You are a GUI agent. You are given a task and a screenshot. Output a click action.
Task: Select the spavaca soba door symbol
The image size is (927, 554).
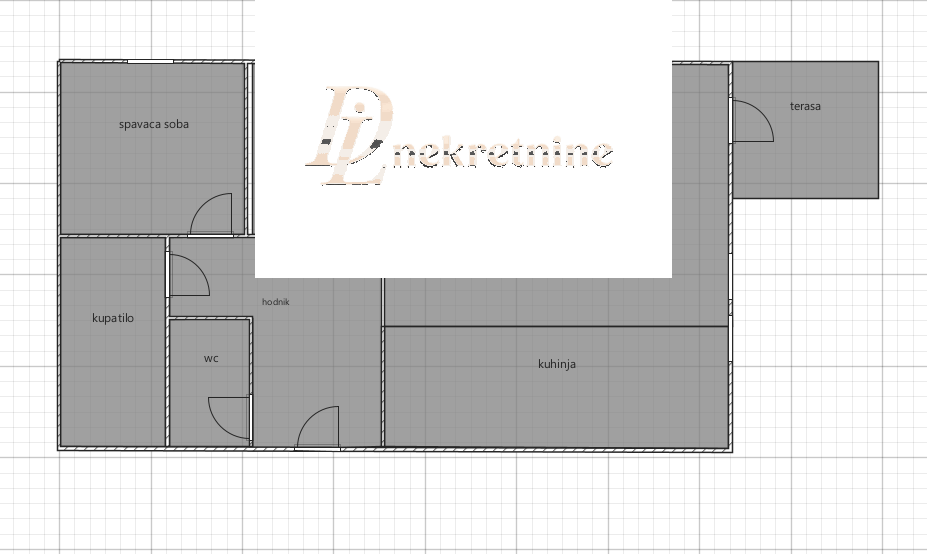(211, 214)
